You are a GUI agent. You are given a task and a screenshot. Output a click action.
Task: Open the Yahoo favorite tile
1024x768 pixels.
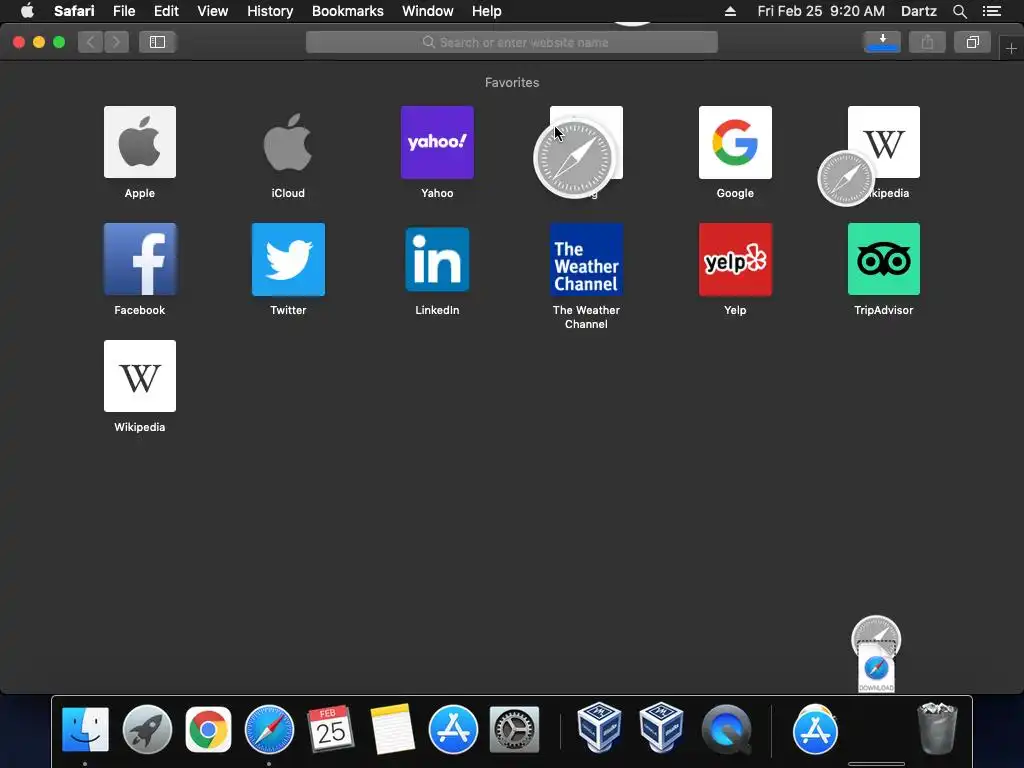point(437,142)
